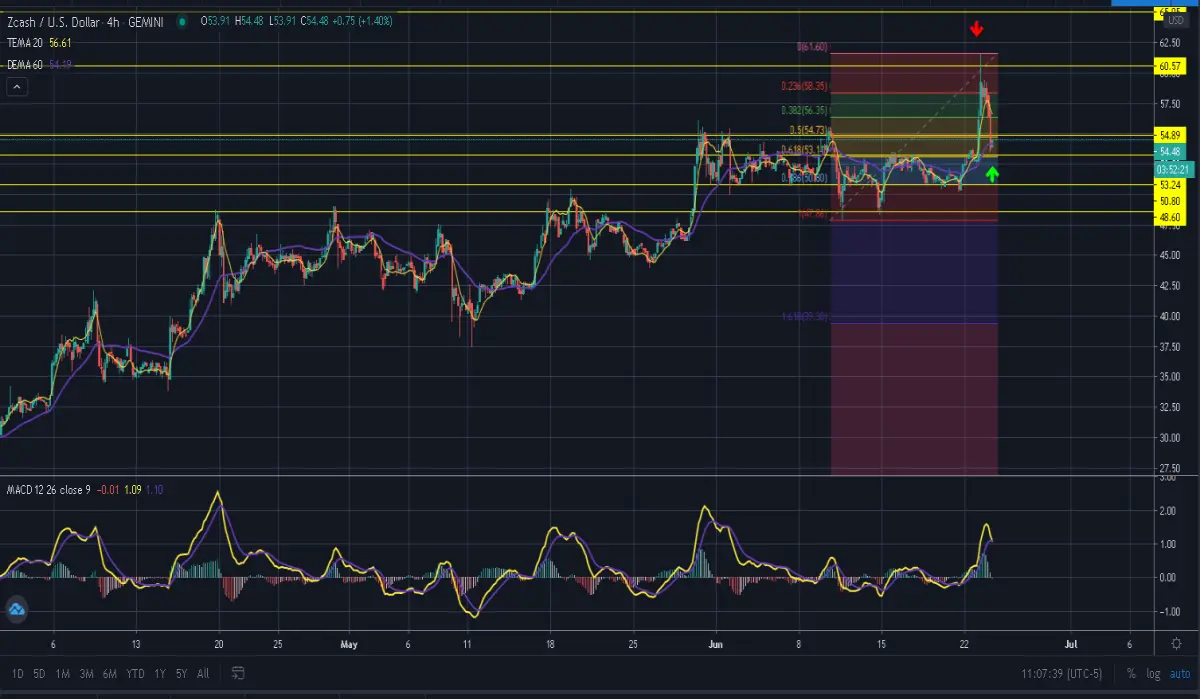This screenshot has height=699, width=1200.
Task: Click the Jul label on the time axis
Action: point(1071,645)
